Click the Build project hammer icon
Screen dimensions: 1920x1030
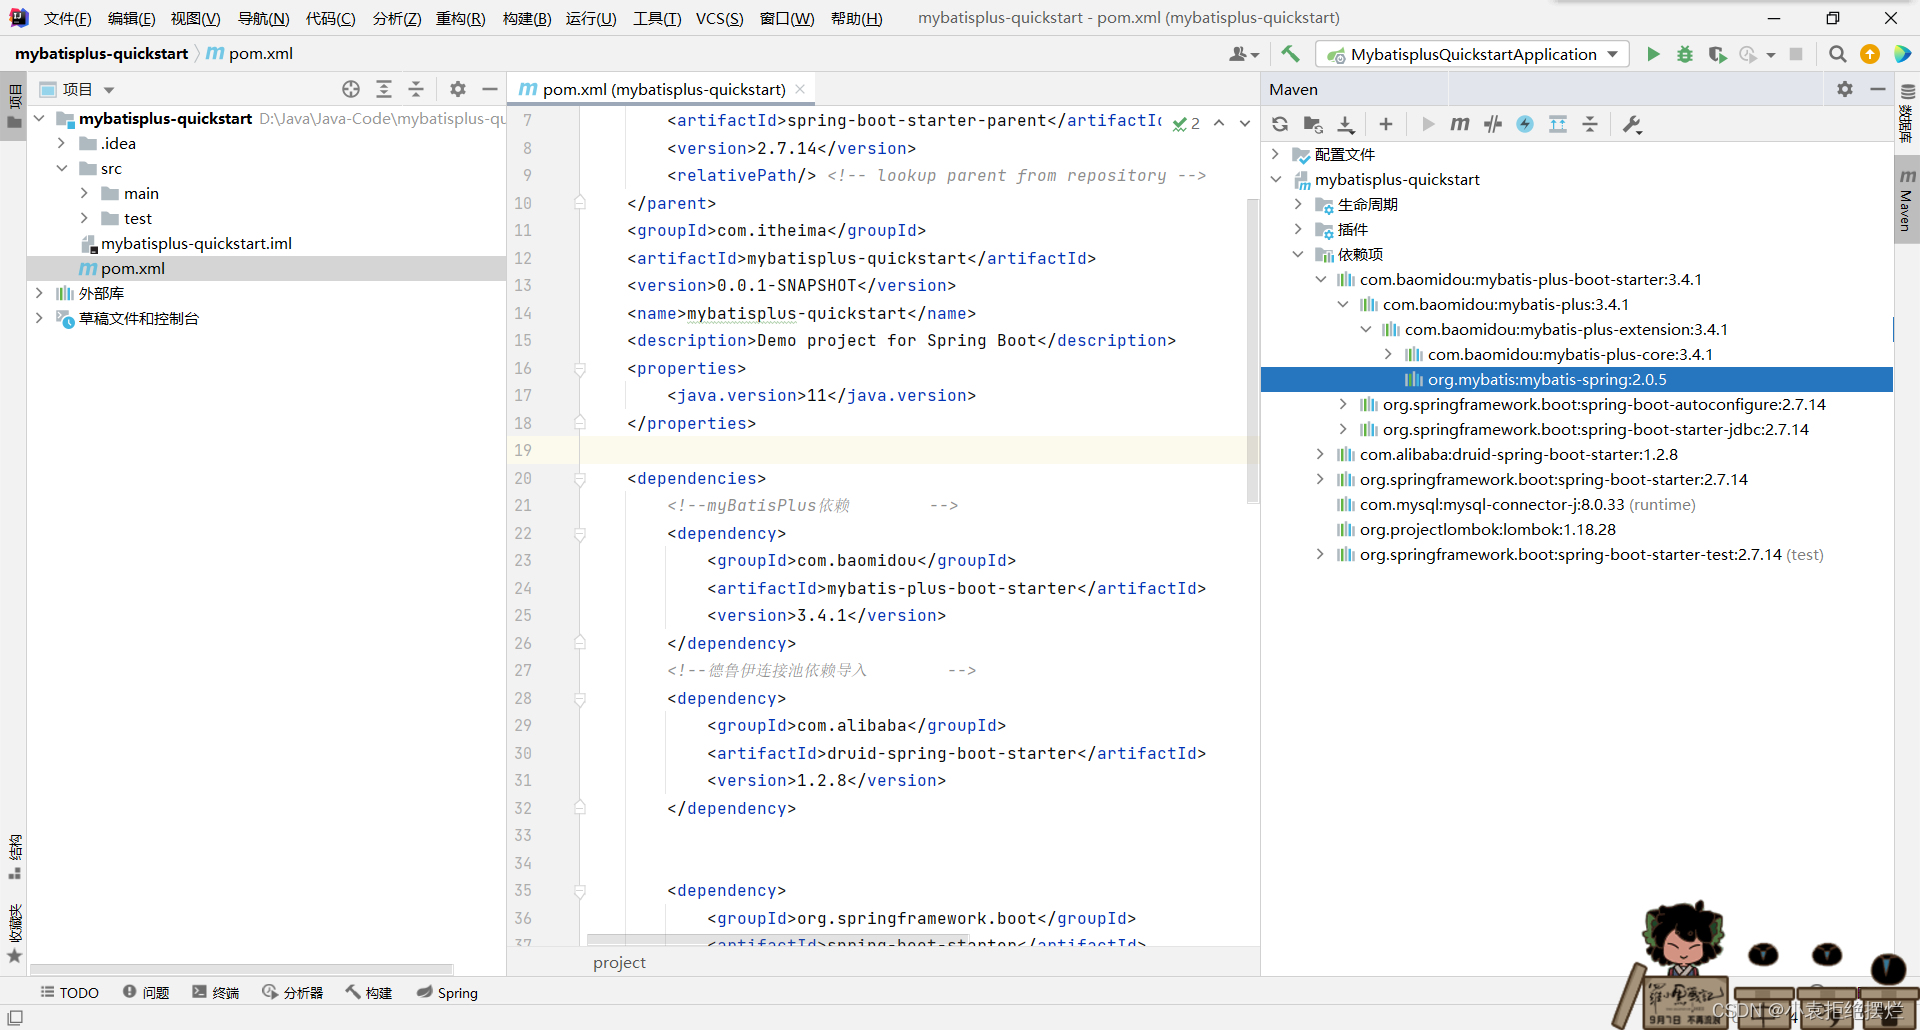(x=1290, y=54)
